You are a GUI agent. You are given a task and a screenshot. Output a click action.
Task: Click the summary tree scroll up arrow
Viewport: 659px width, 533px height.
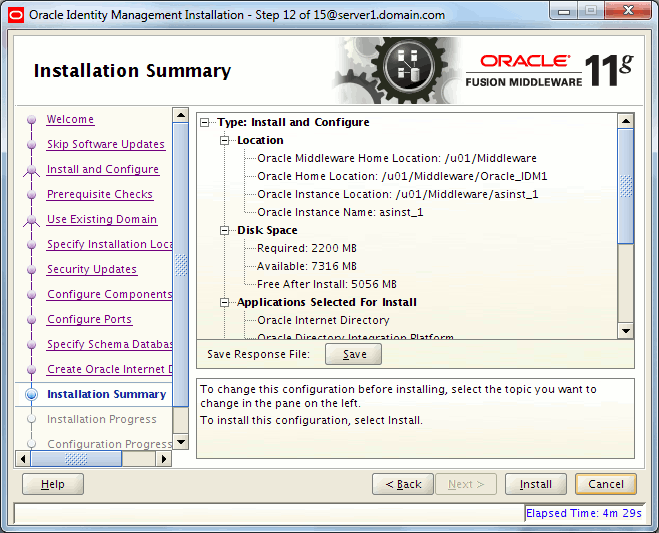[x=626, y=121]
